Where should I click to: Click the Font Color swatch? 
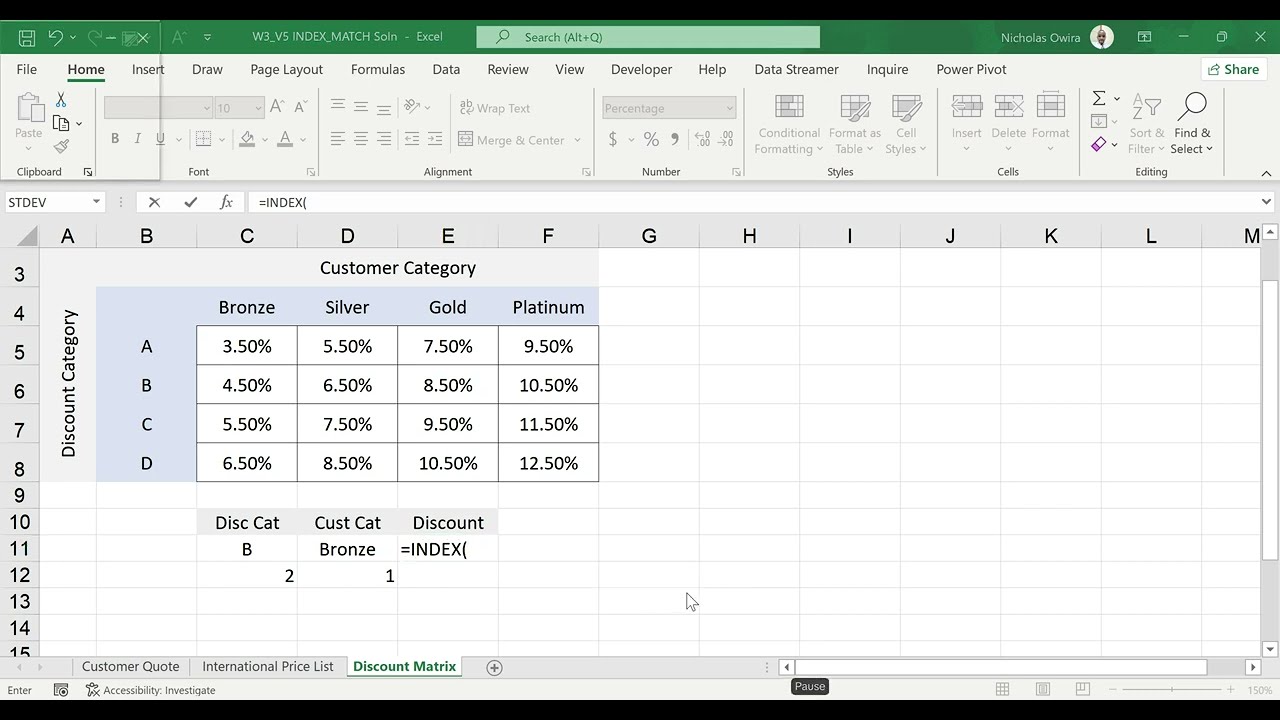(x=285, y=140)
